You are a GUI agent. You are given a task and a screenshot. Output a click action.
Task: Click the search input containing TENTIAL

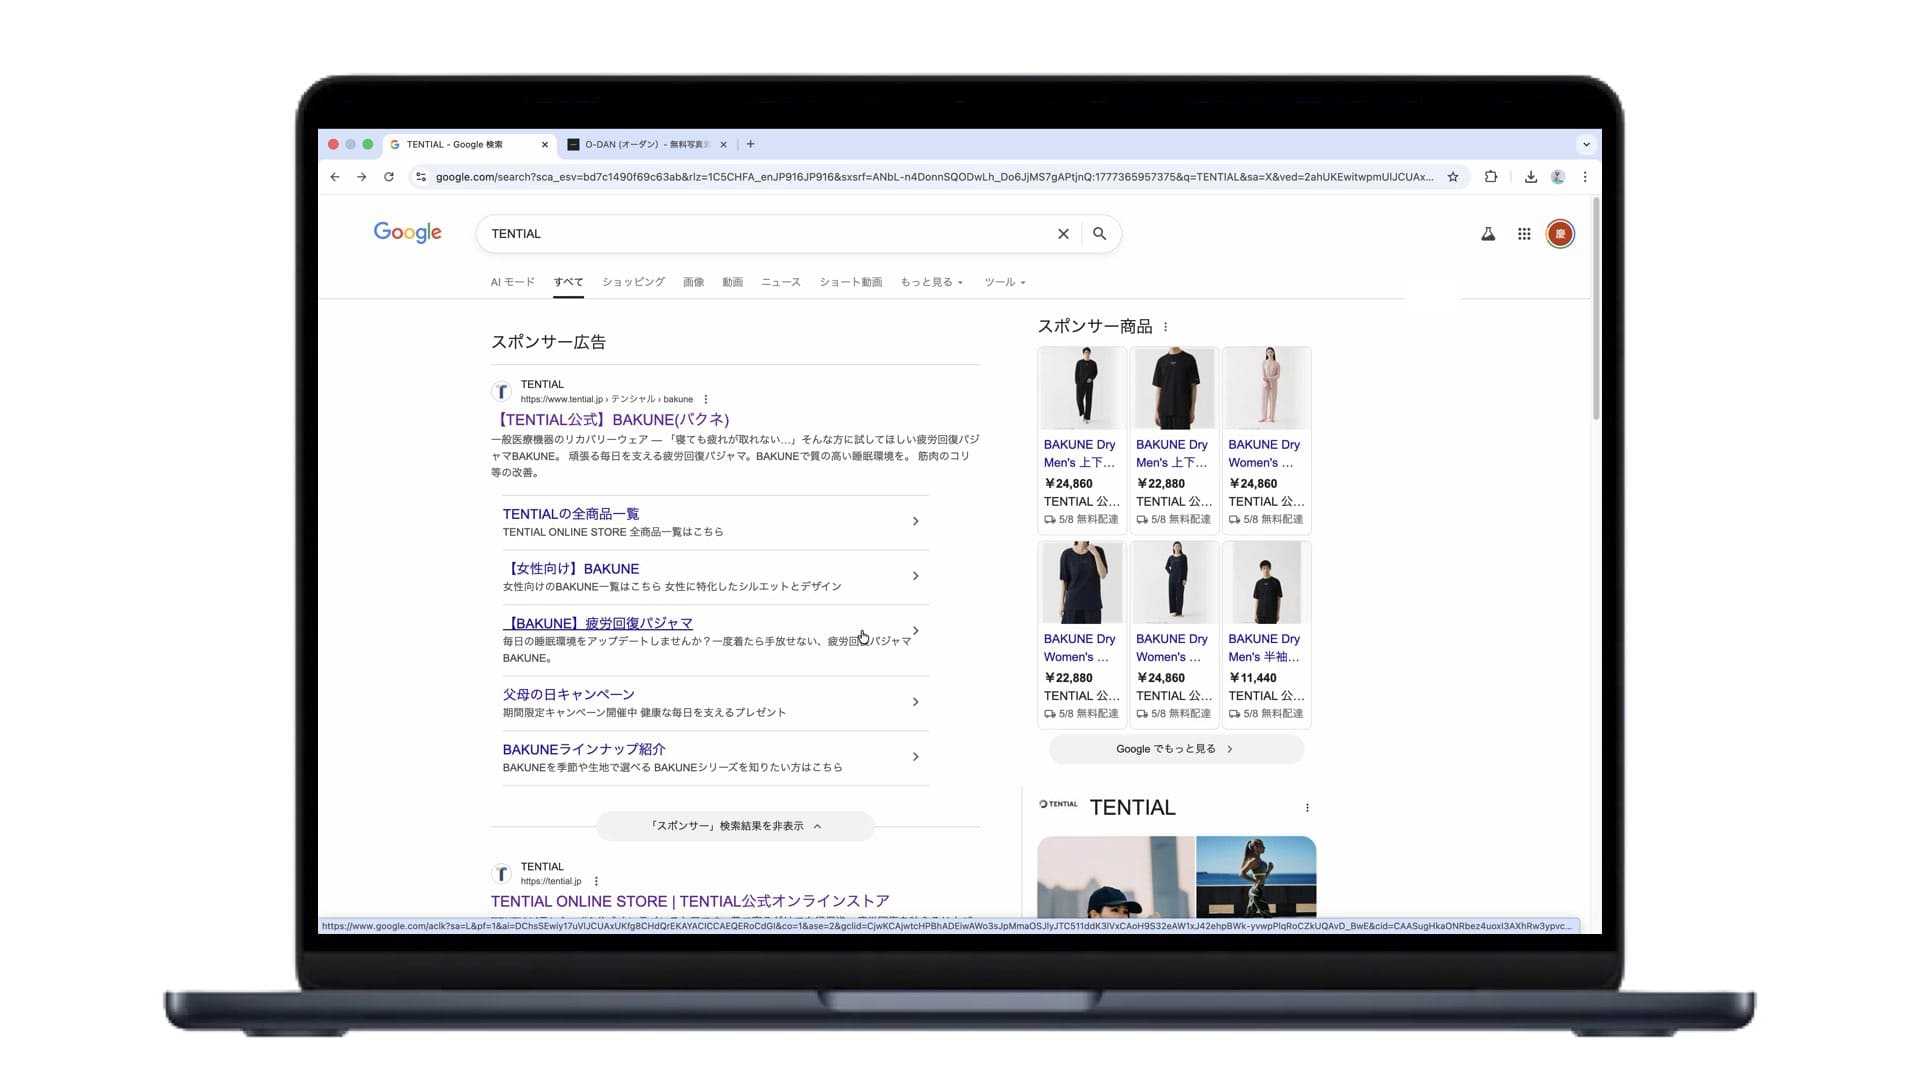point(770,234)
